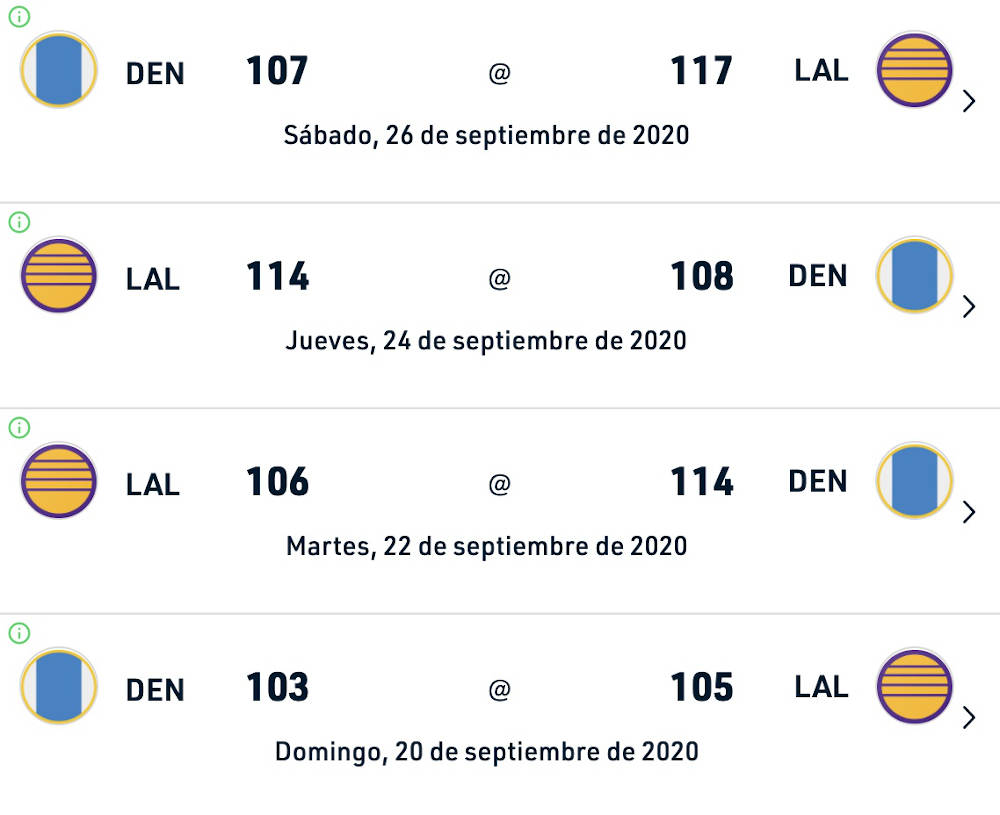Screen dimensions: 1000x815
Task: Open the date Martes, 22 de septiembre de 2020
Action: point(487,547)
